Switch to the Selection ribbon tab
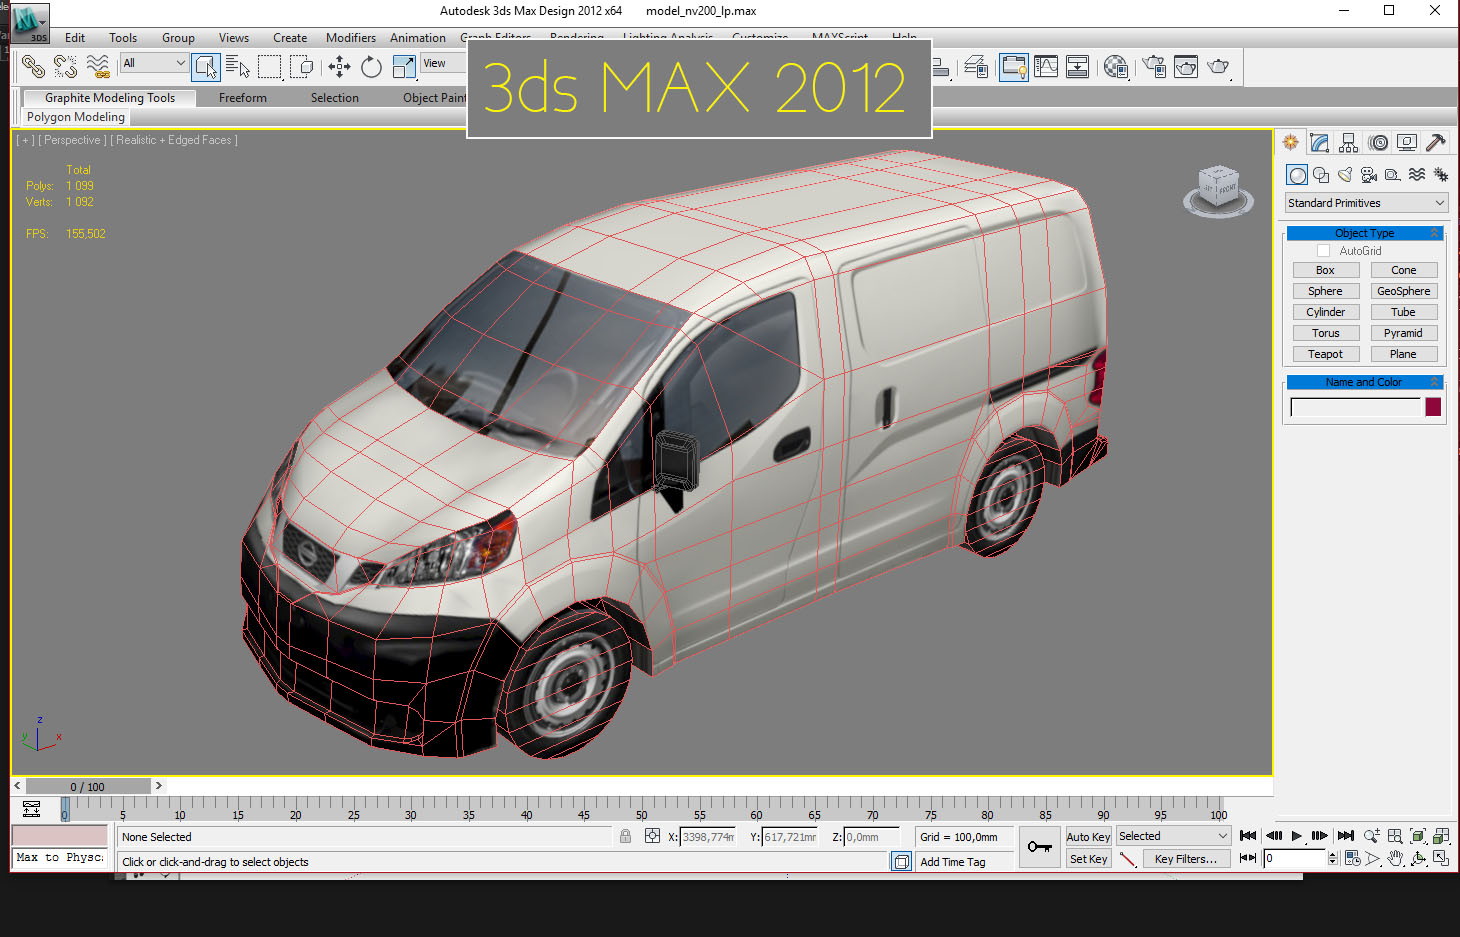The width and height of the screenshot is (1460, 937). point(335,98)
